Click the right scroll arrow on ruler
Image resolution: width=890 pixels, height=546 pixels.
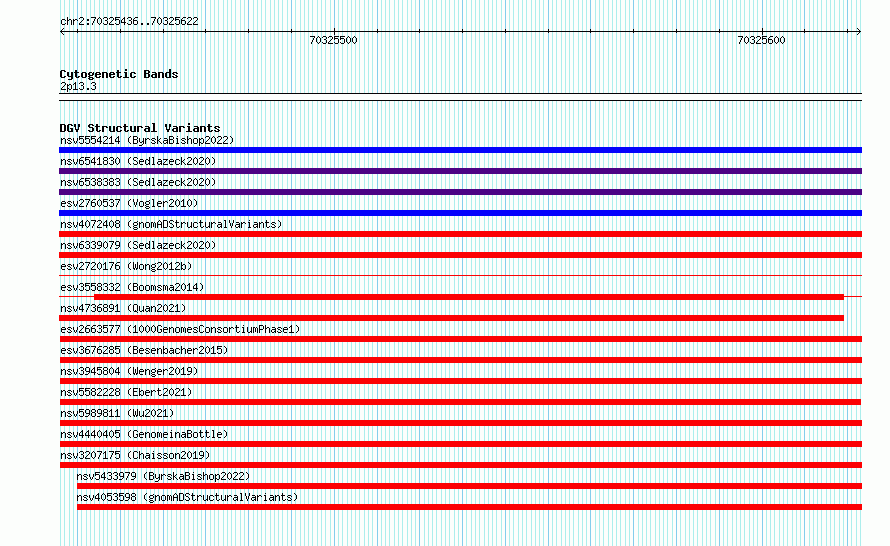(x=858, y=32)
